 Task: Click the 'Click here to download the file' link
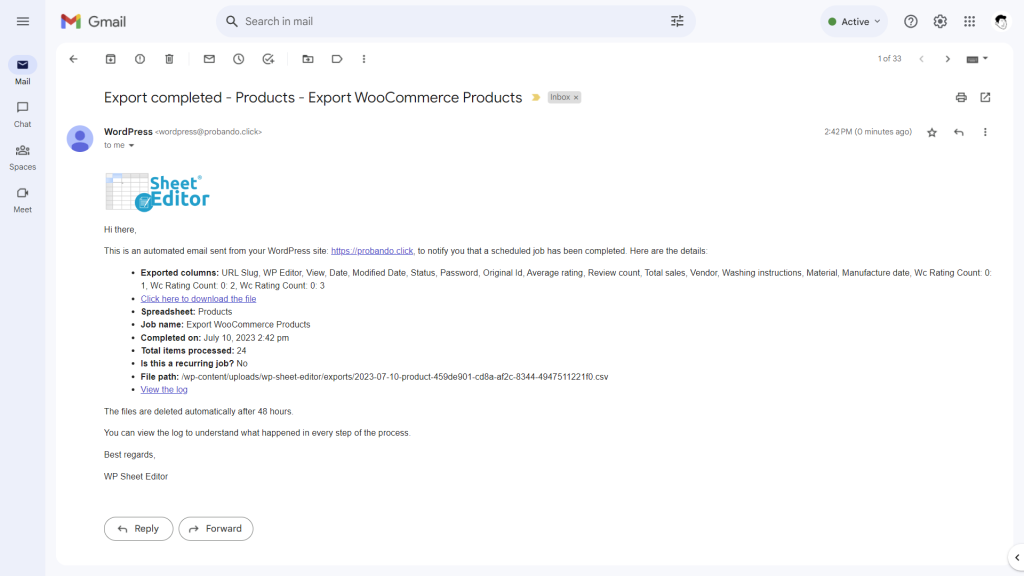click(x=198, y=298)
